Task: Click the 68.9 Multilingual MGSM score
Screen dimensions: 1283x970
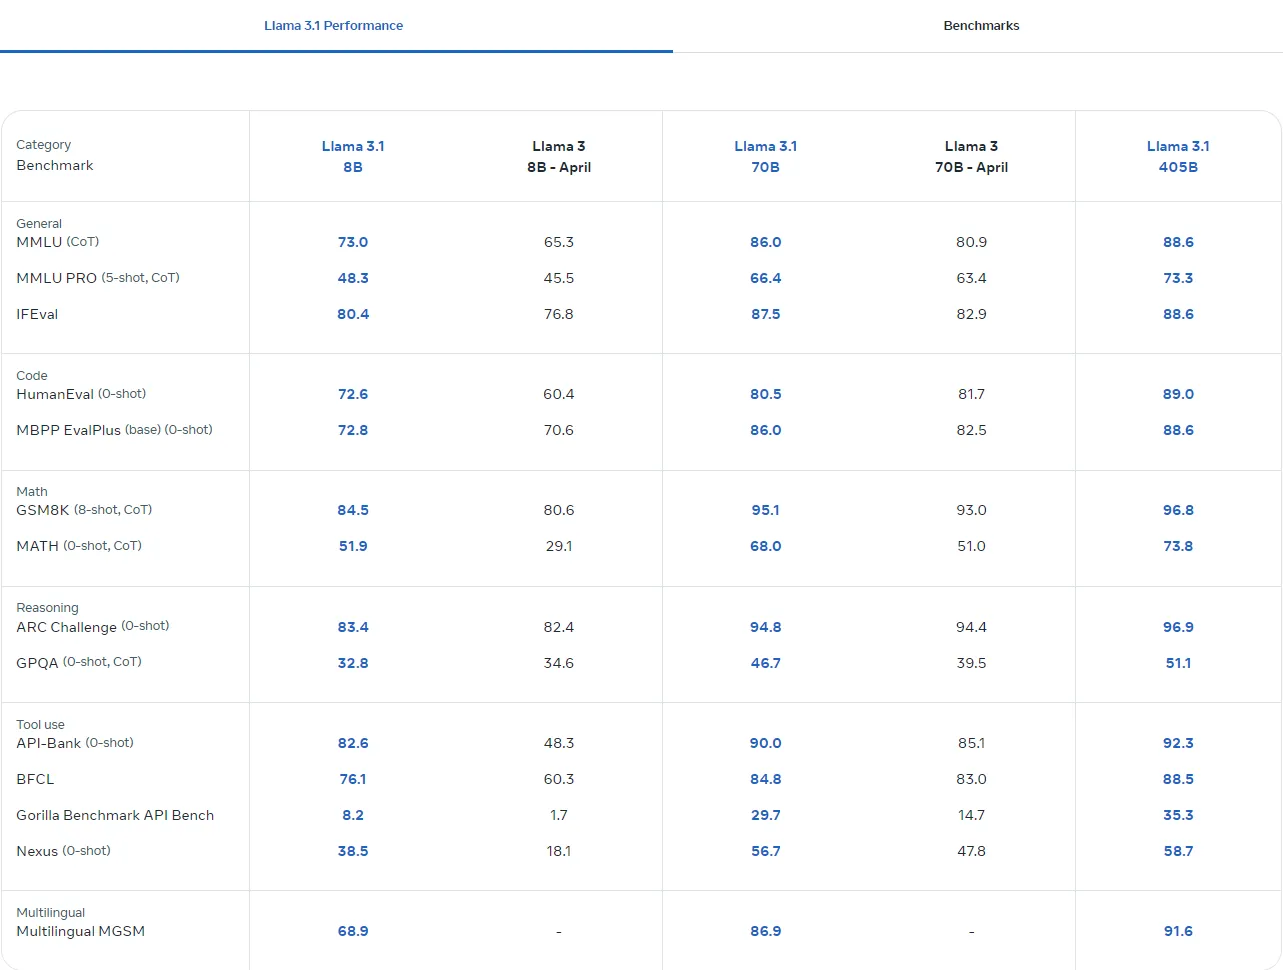Action: coord(353,931)
